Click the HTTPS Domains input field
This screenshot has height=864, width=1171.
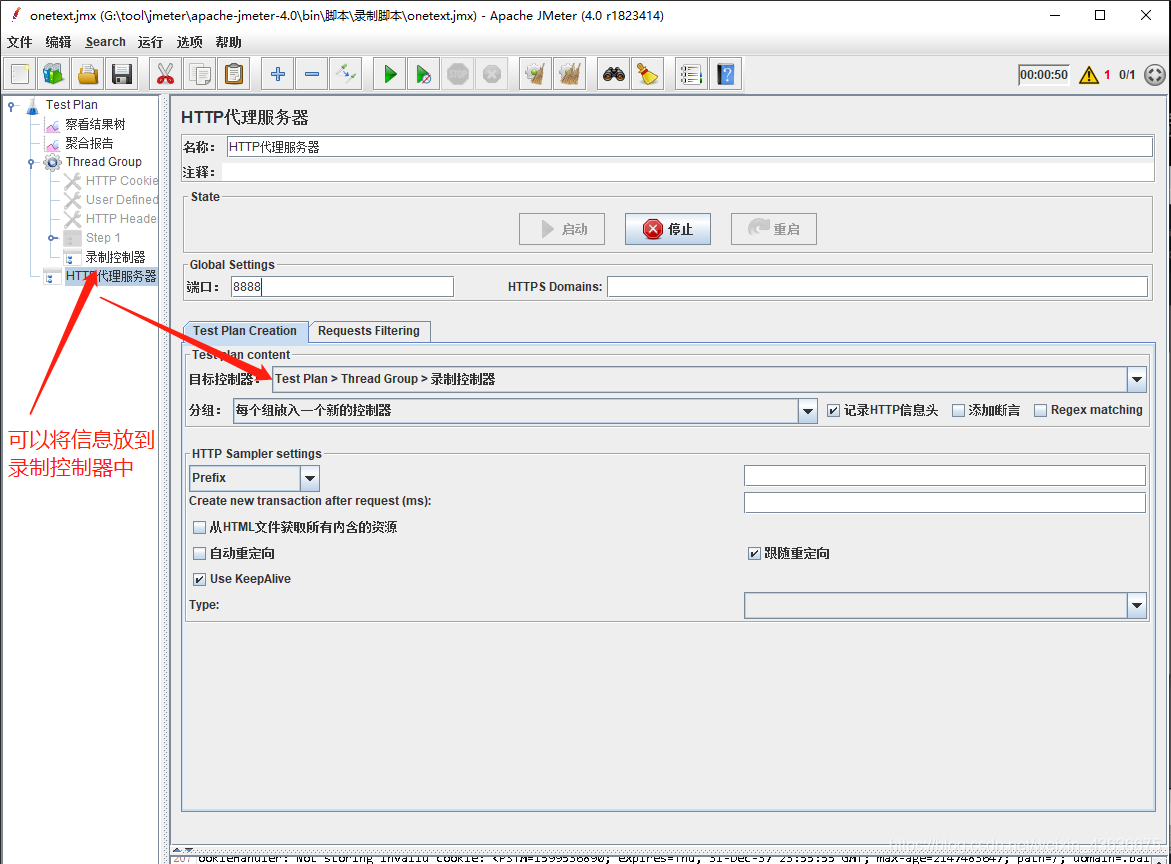pos(878,287)
